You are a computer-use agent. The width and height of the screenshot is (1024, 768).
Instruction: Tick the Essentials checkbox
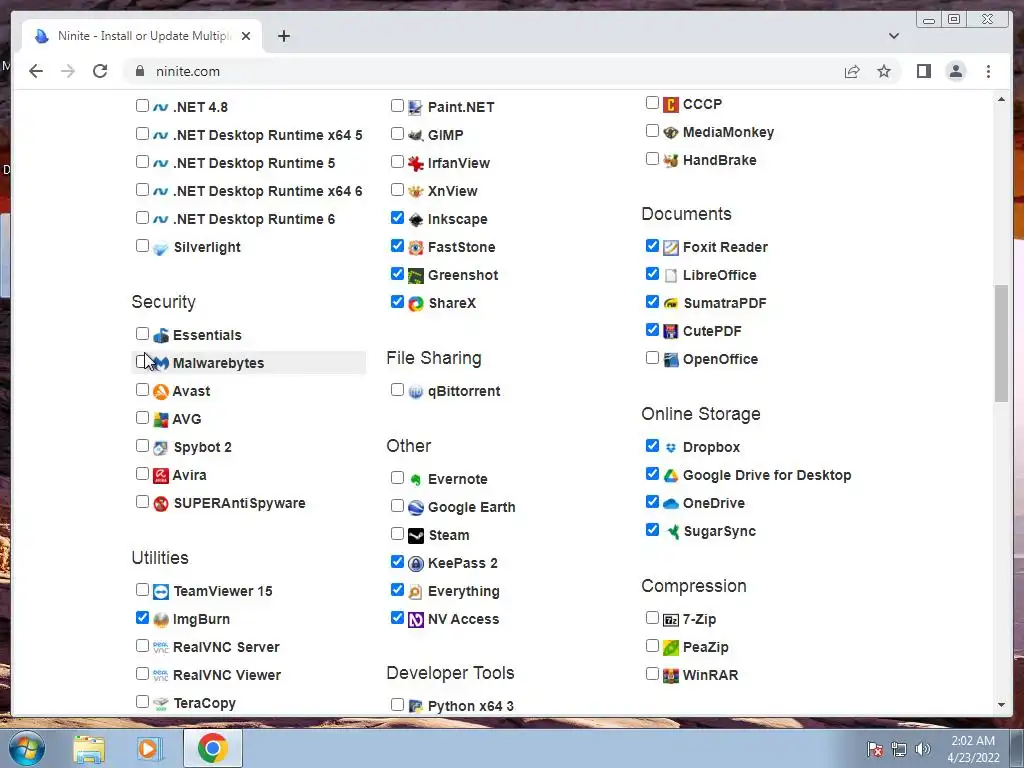click(142, 334)
